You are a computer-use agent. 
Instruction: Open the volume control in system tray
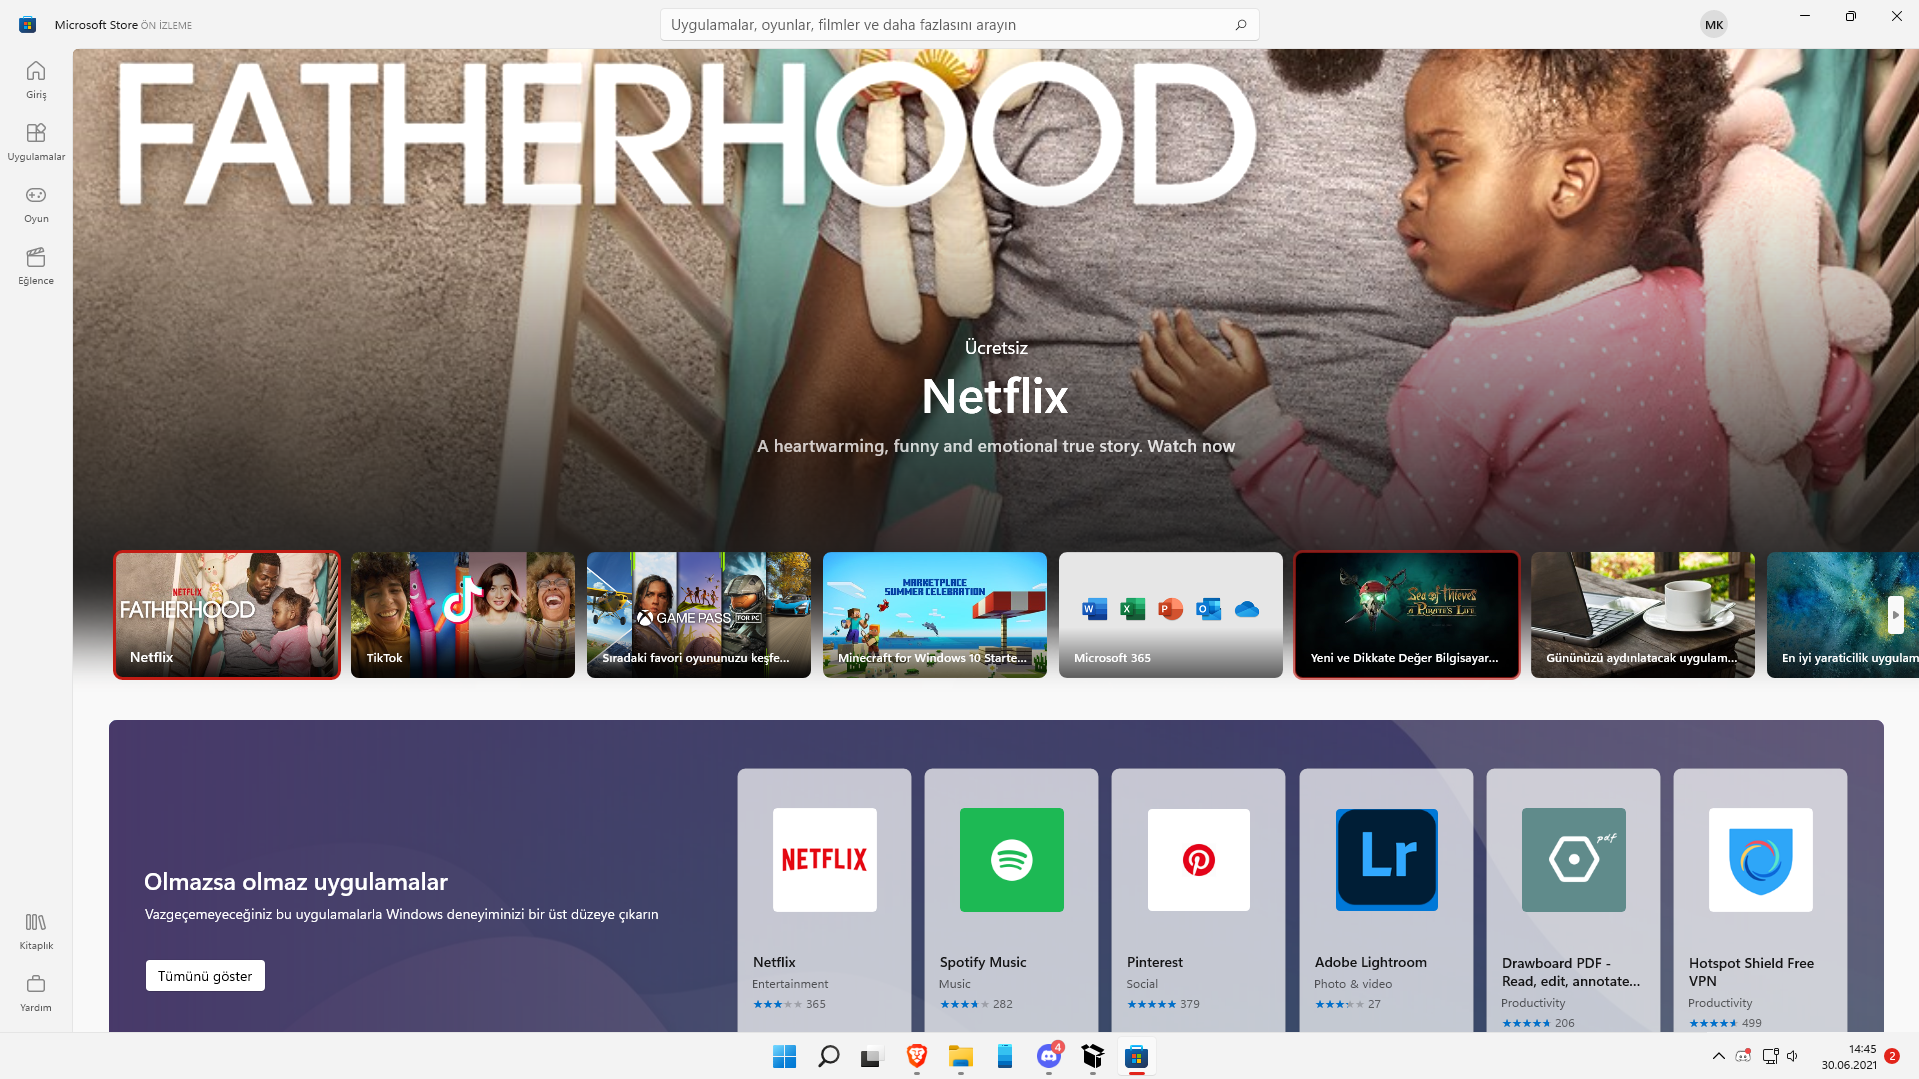point(1792,1056)
